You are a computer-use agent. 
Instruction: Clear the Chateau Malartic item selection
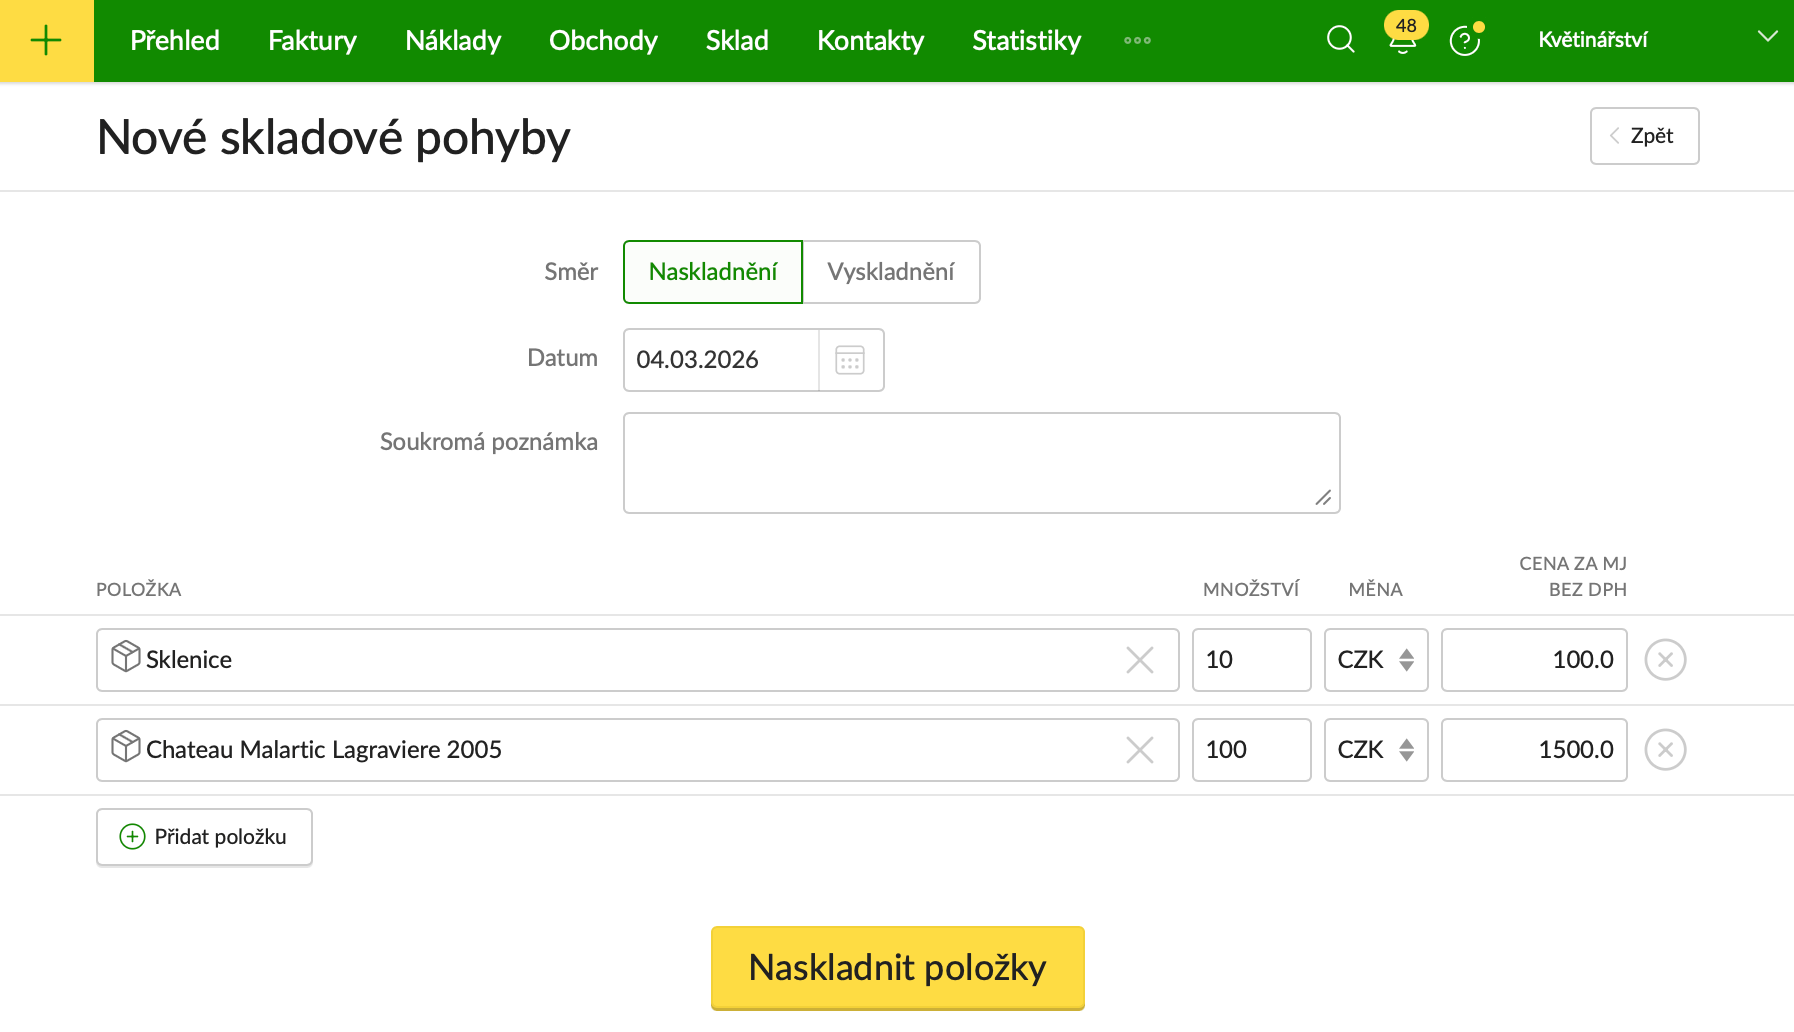pos(1140,750)
